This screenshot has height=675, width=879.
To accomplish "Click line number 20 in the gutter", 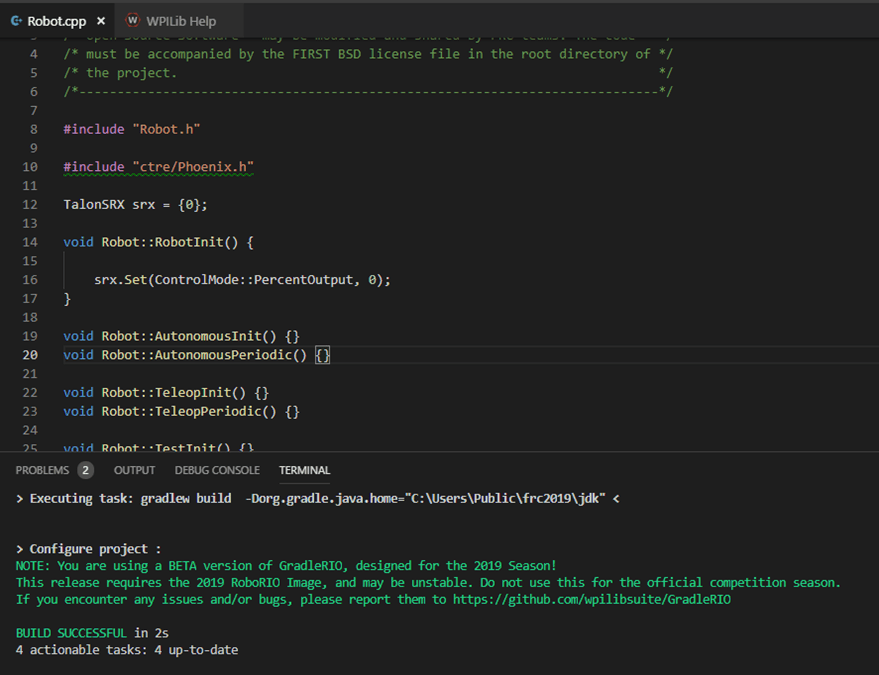I will 30,355.
